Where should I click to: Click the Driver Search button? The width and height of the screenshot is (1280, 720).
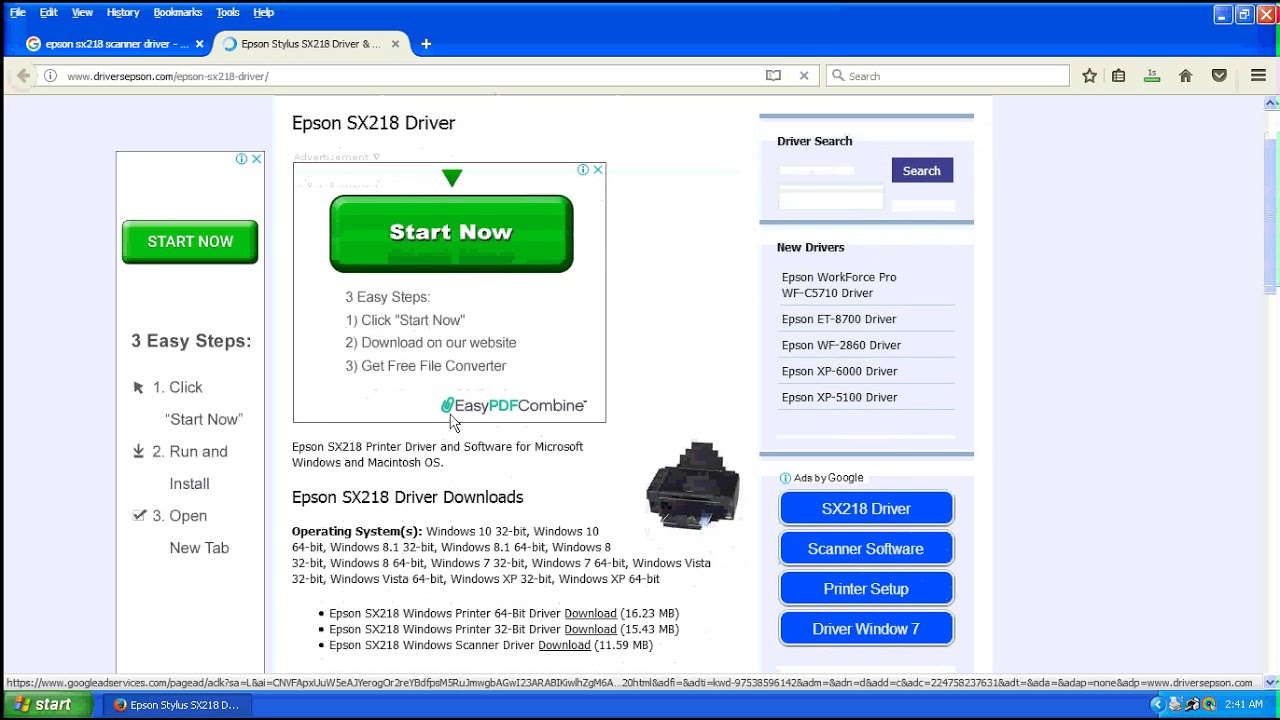click(x=922, y=171)
